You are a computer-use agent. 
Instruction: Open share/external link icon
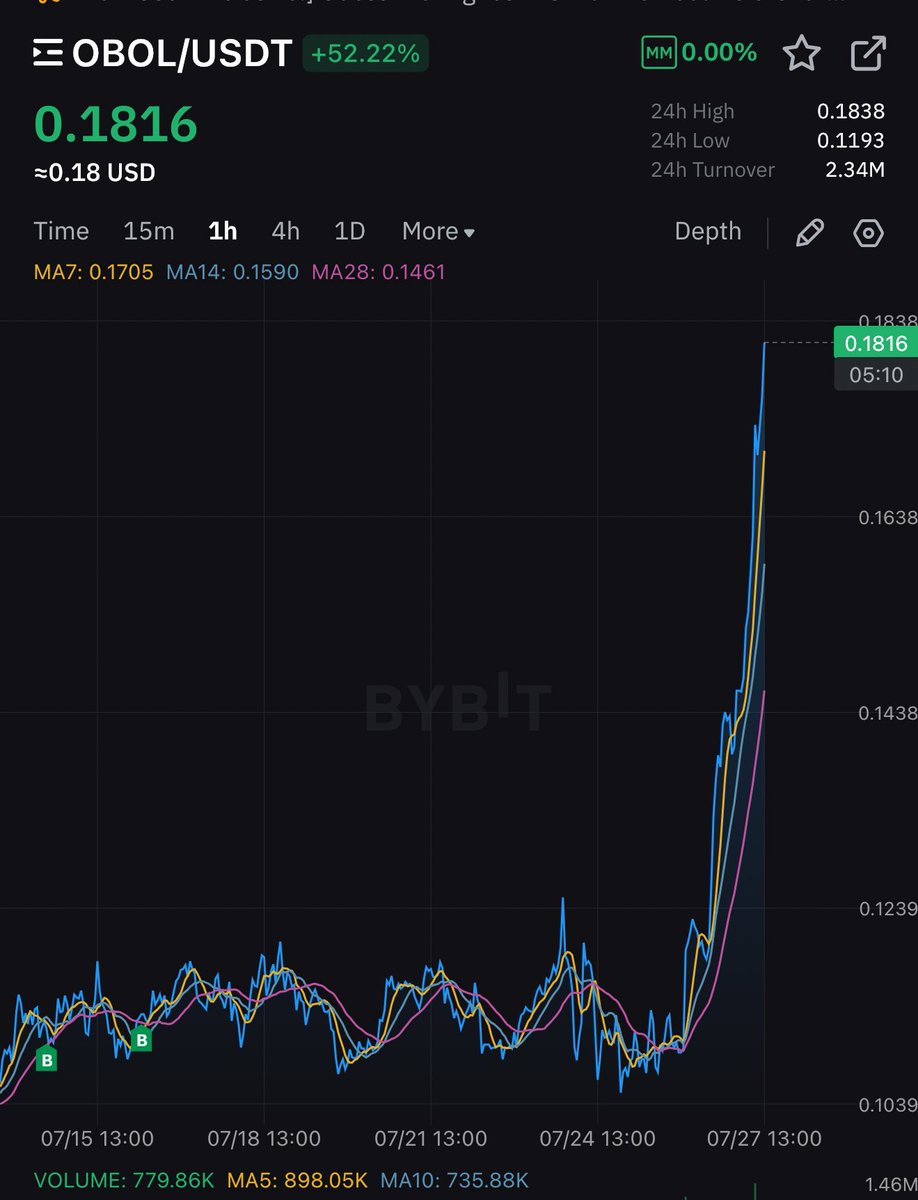[867, 53]
